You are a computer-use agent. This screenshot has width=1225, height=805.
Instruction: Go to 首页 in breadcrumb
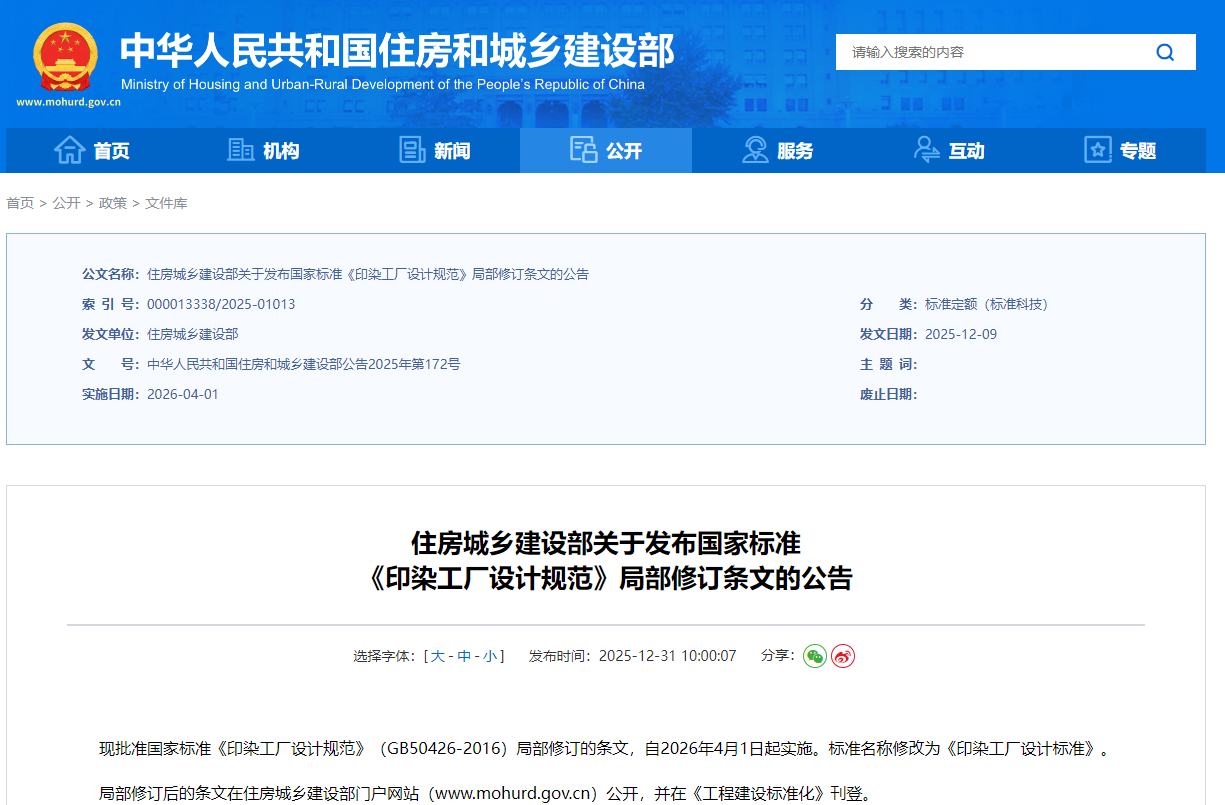pyautogui.click(x=20, y=203)
